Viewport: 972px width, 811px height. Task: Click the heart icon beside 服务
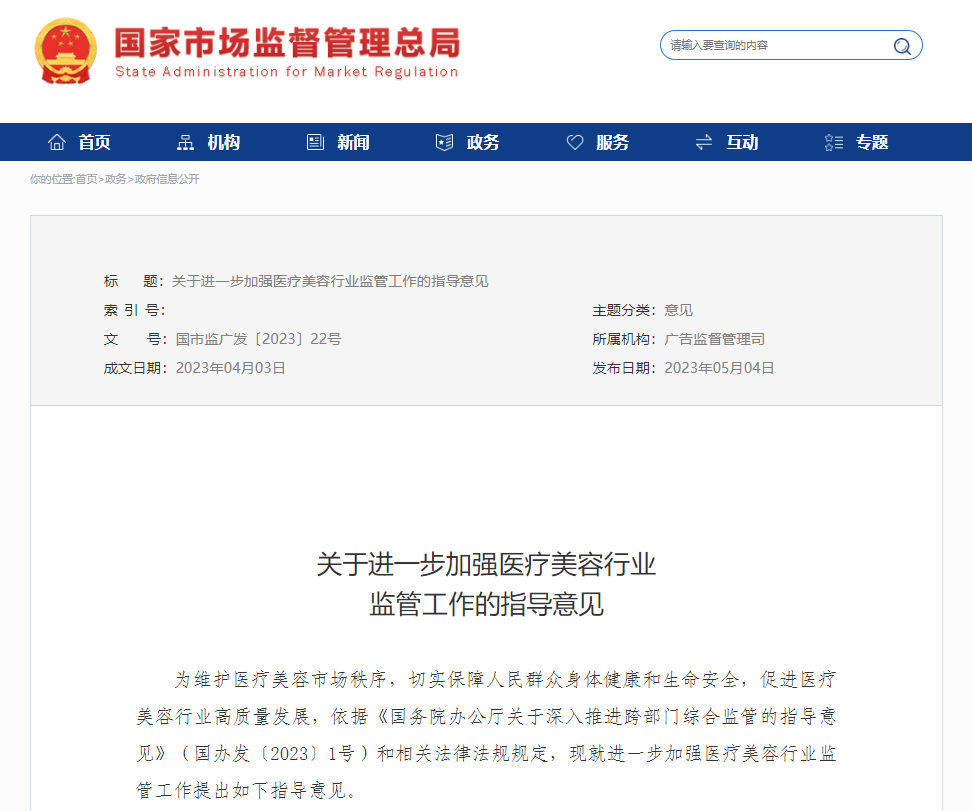click(x=575, y=143)
